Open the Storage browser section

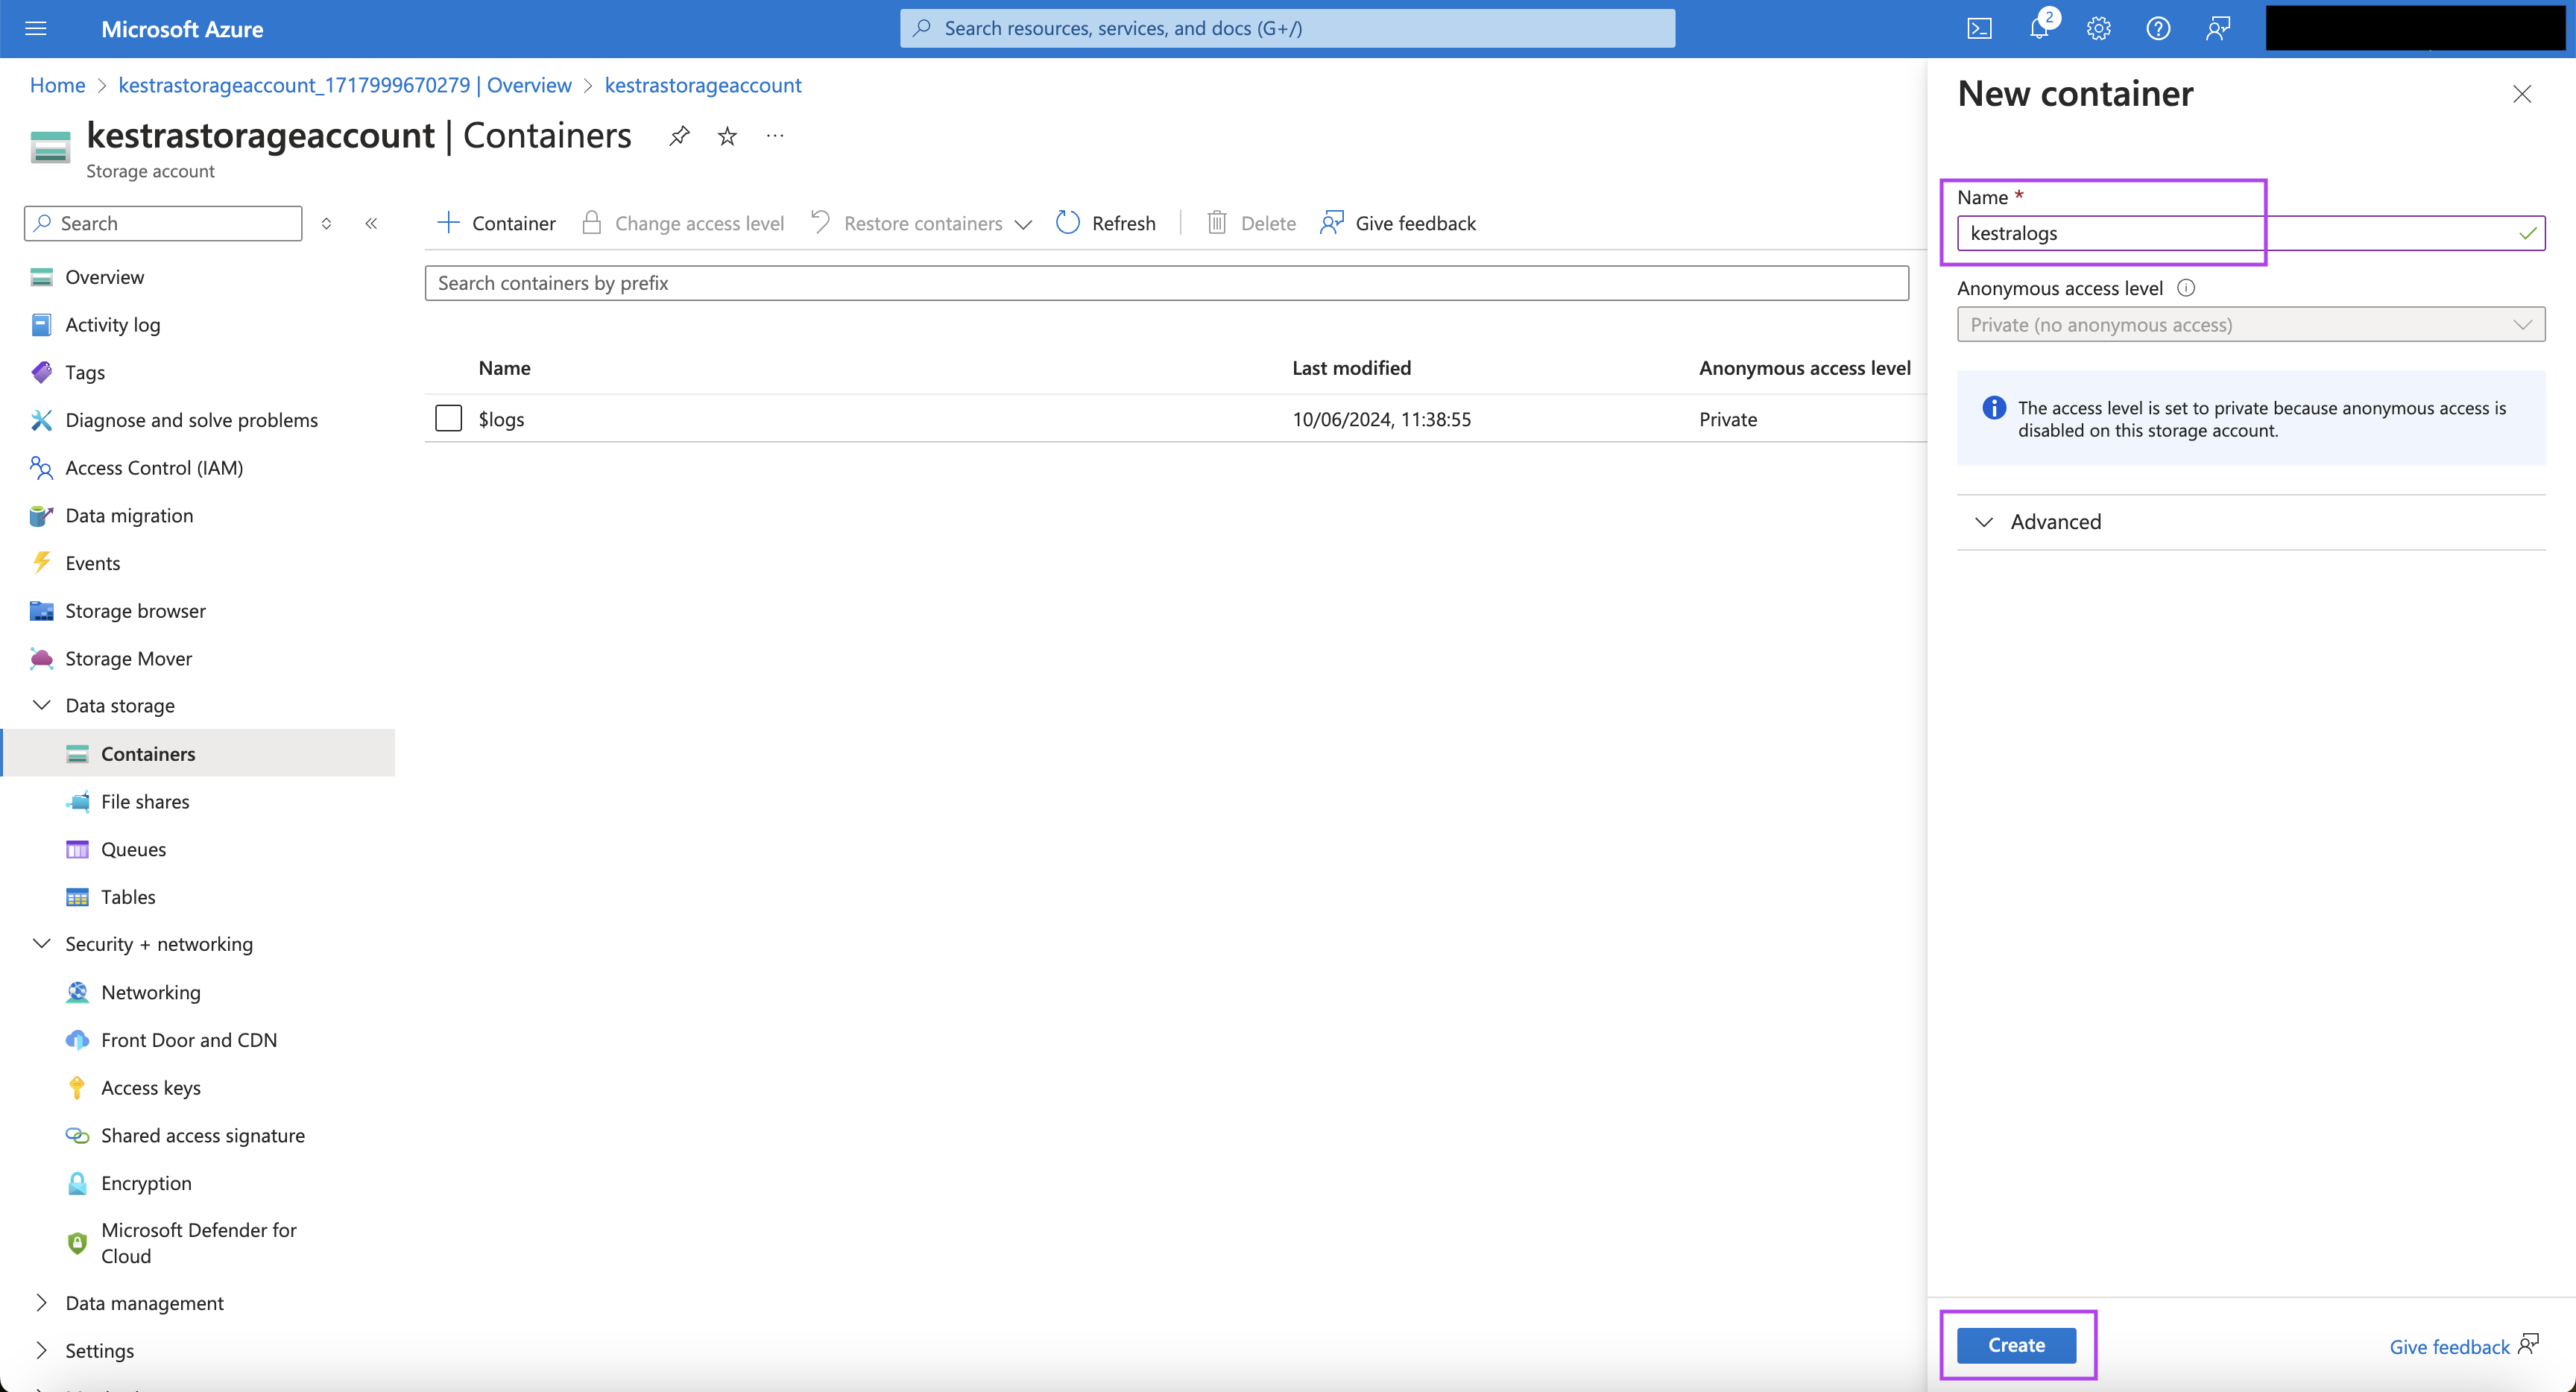(x=135, y=610)
